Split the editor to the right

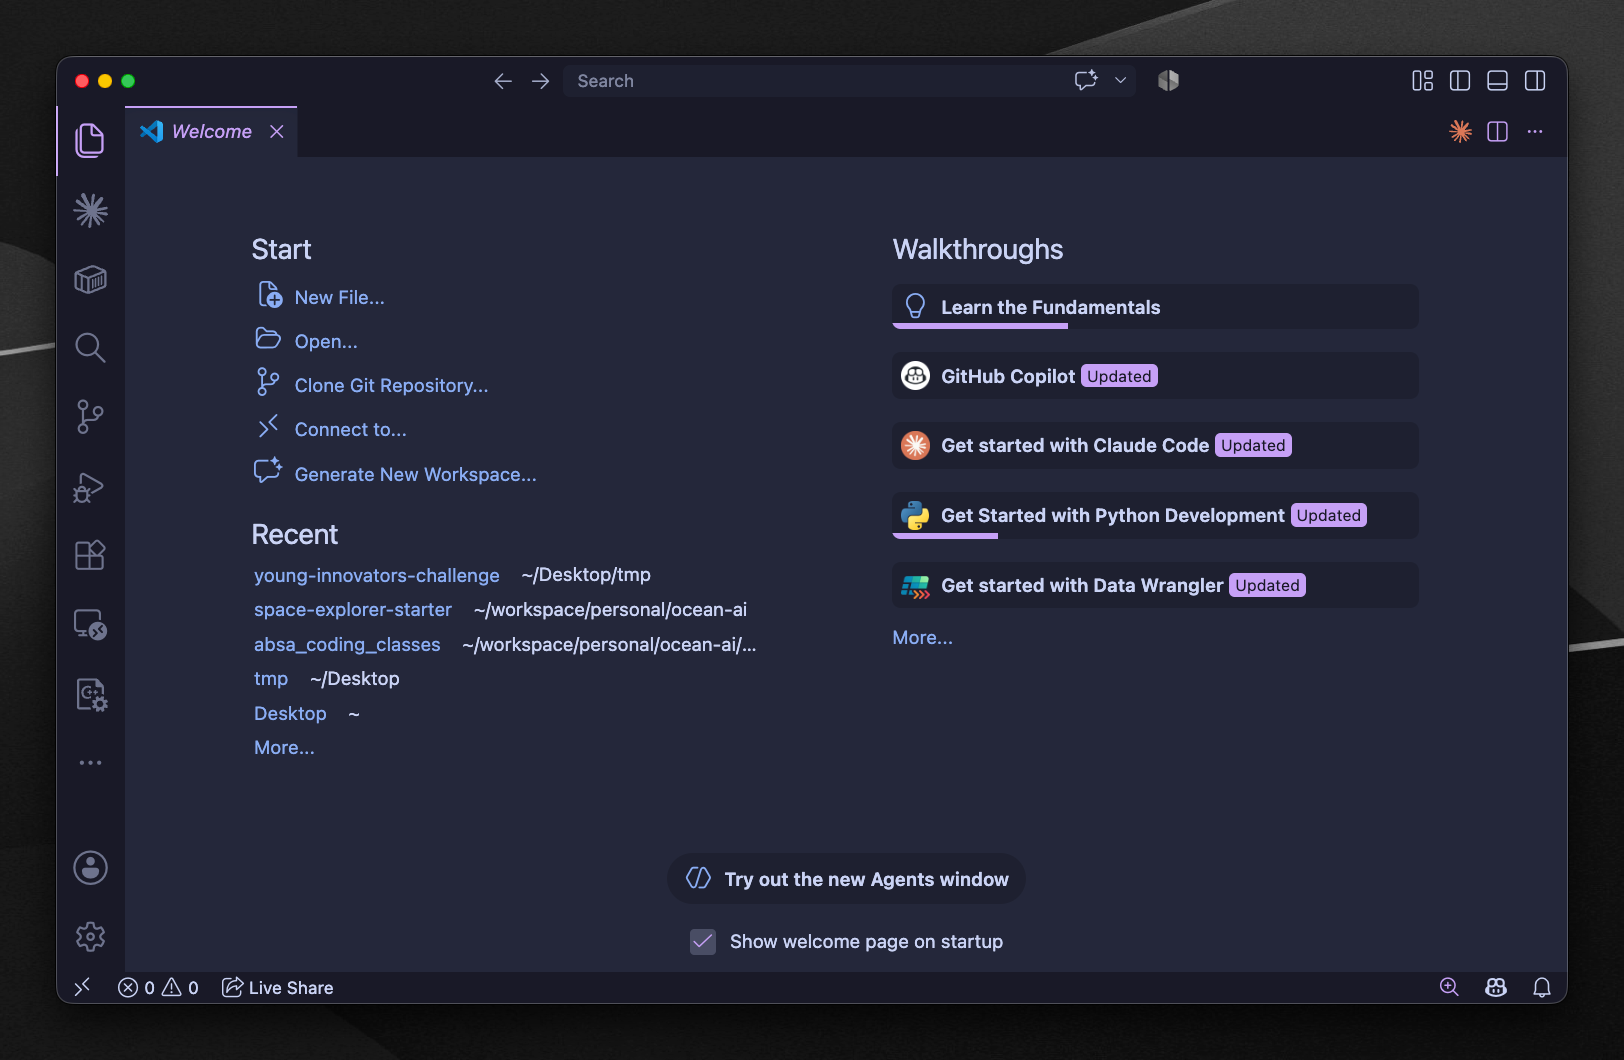(x=1497, y=131)
